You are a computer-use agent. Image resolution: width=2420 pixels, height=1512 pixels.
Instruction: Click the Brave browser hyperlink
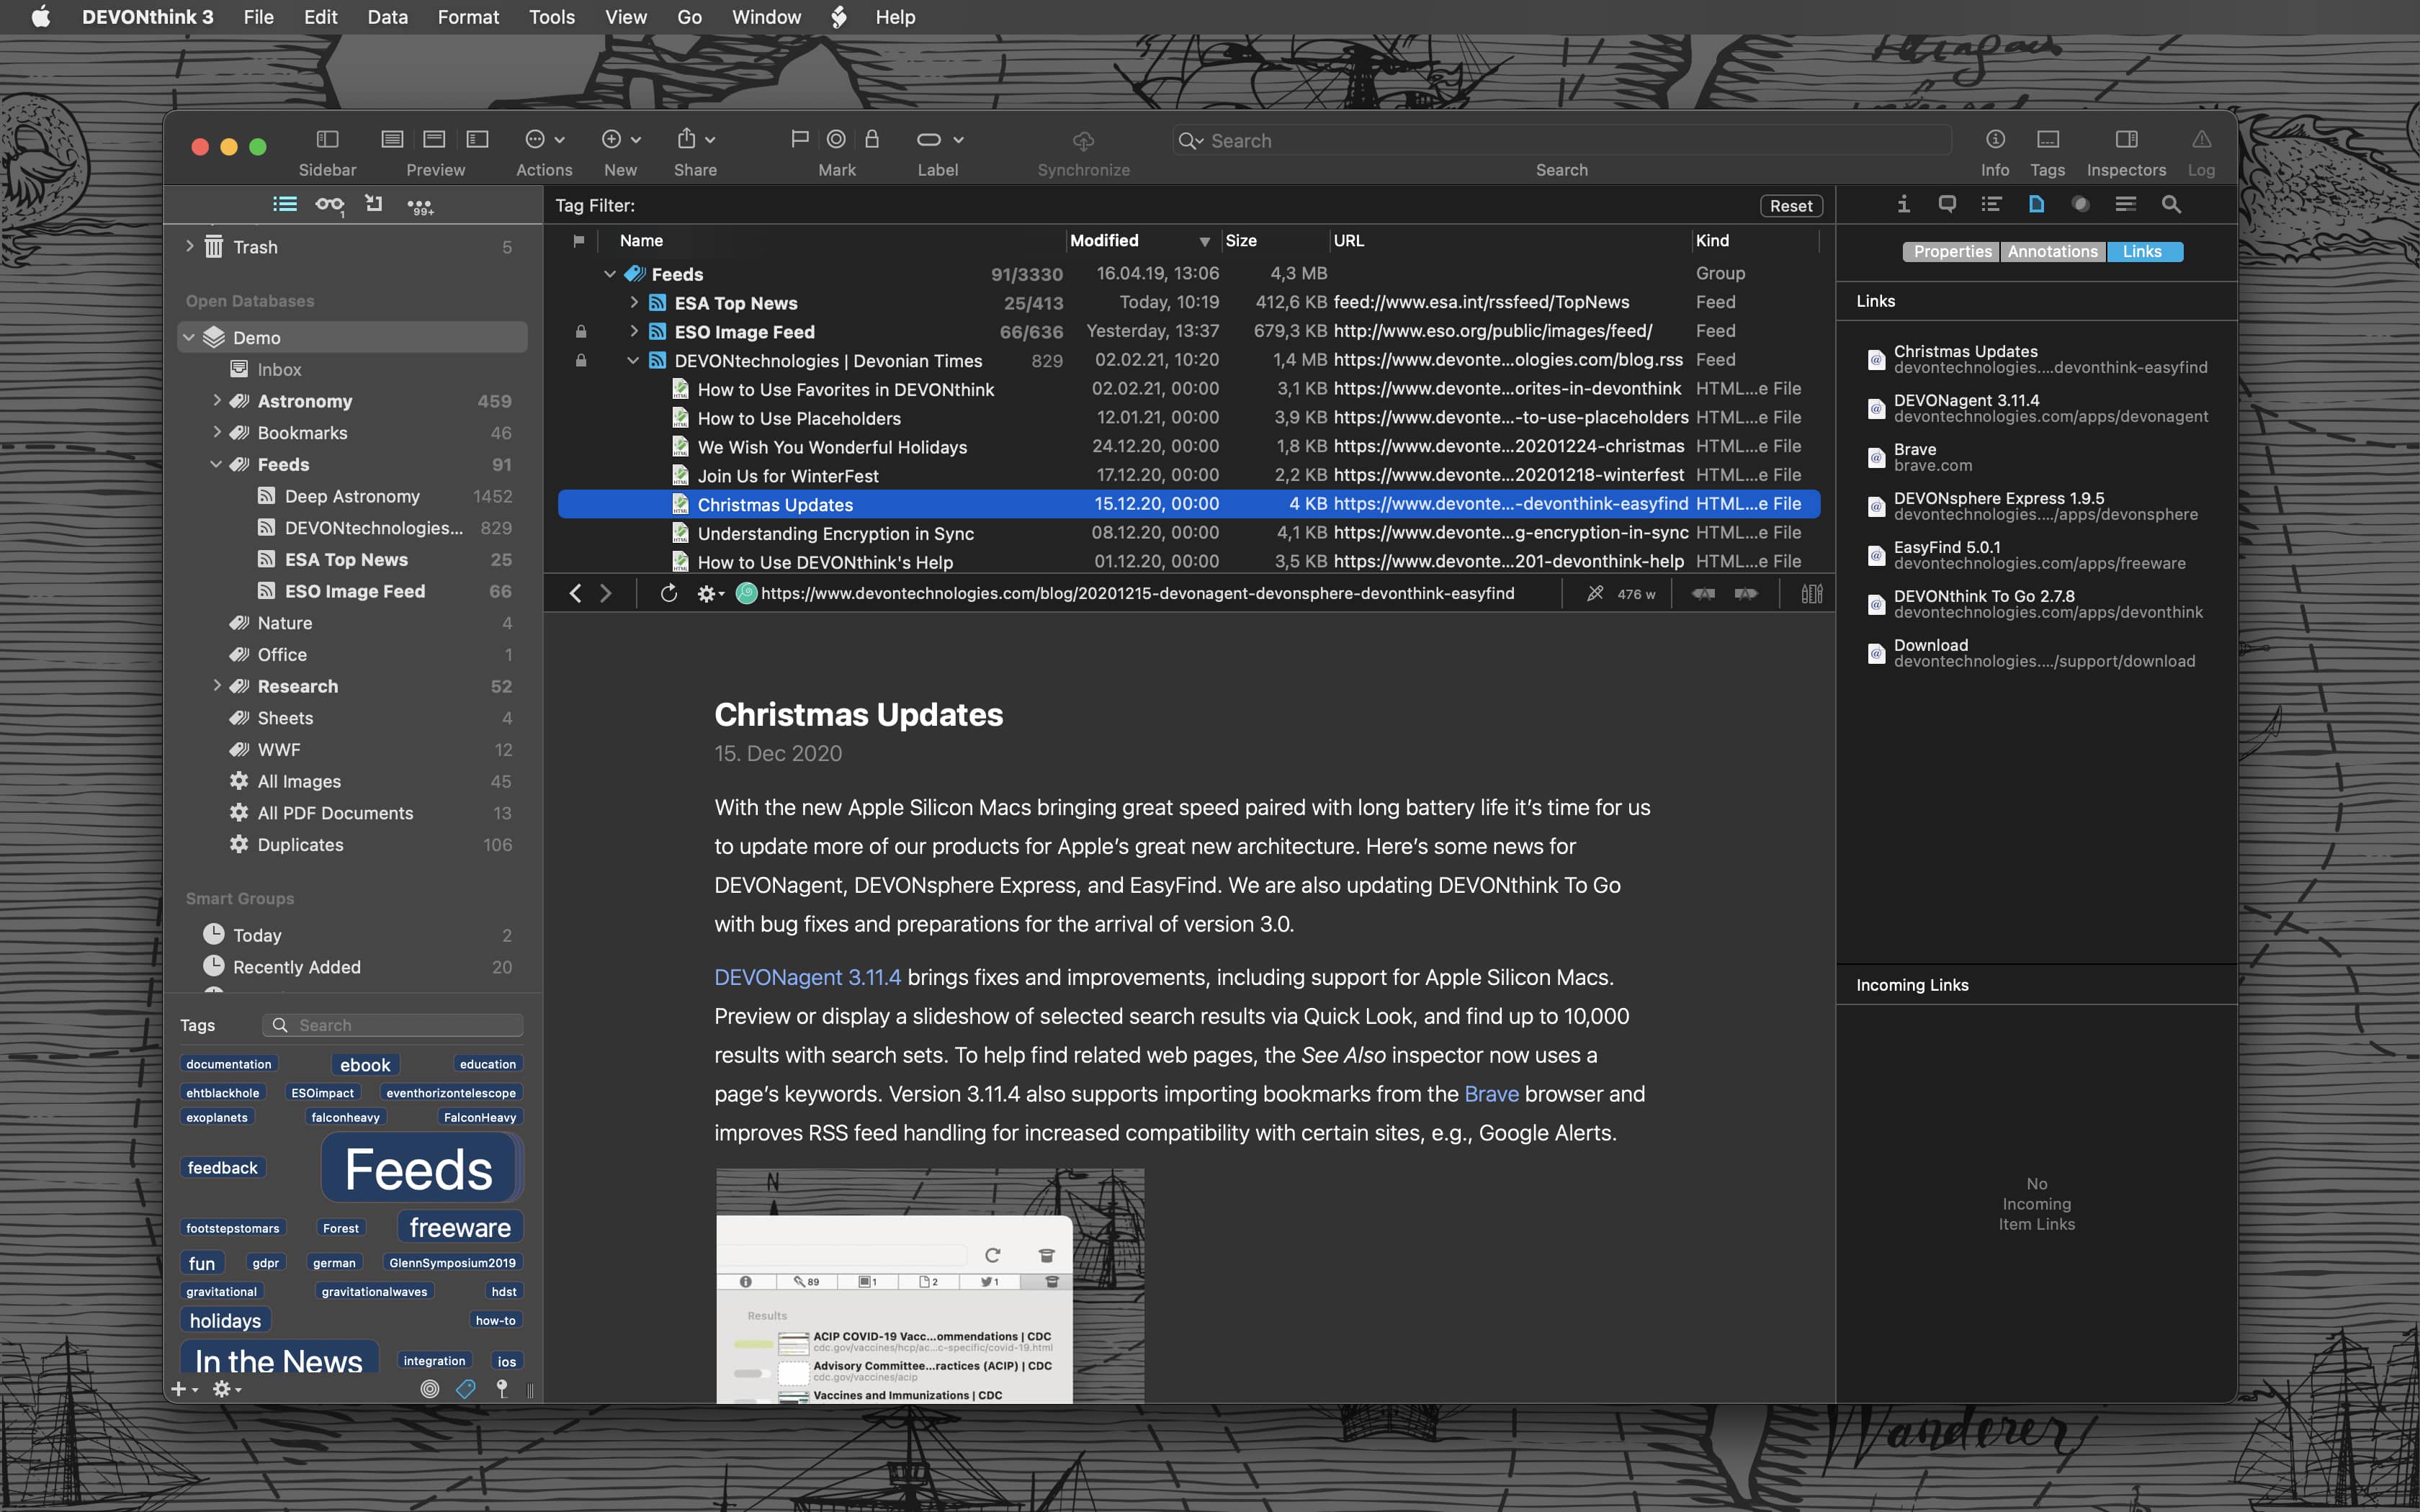[x=1489, y=1092]
